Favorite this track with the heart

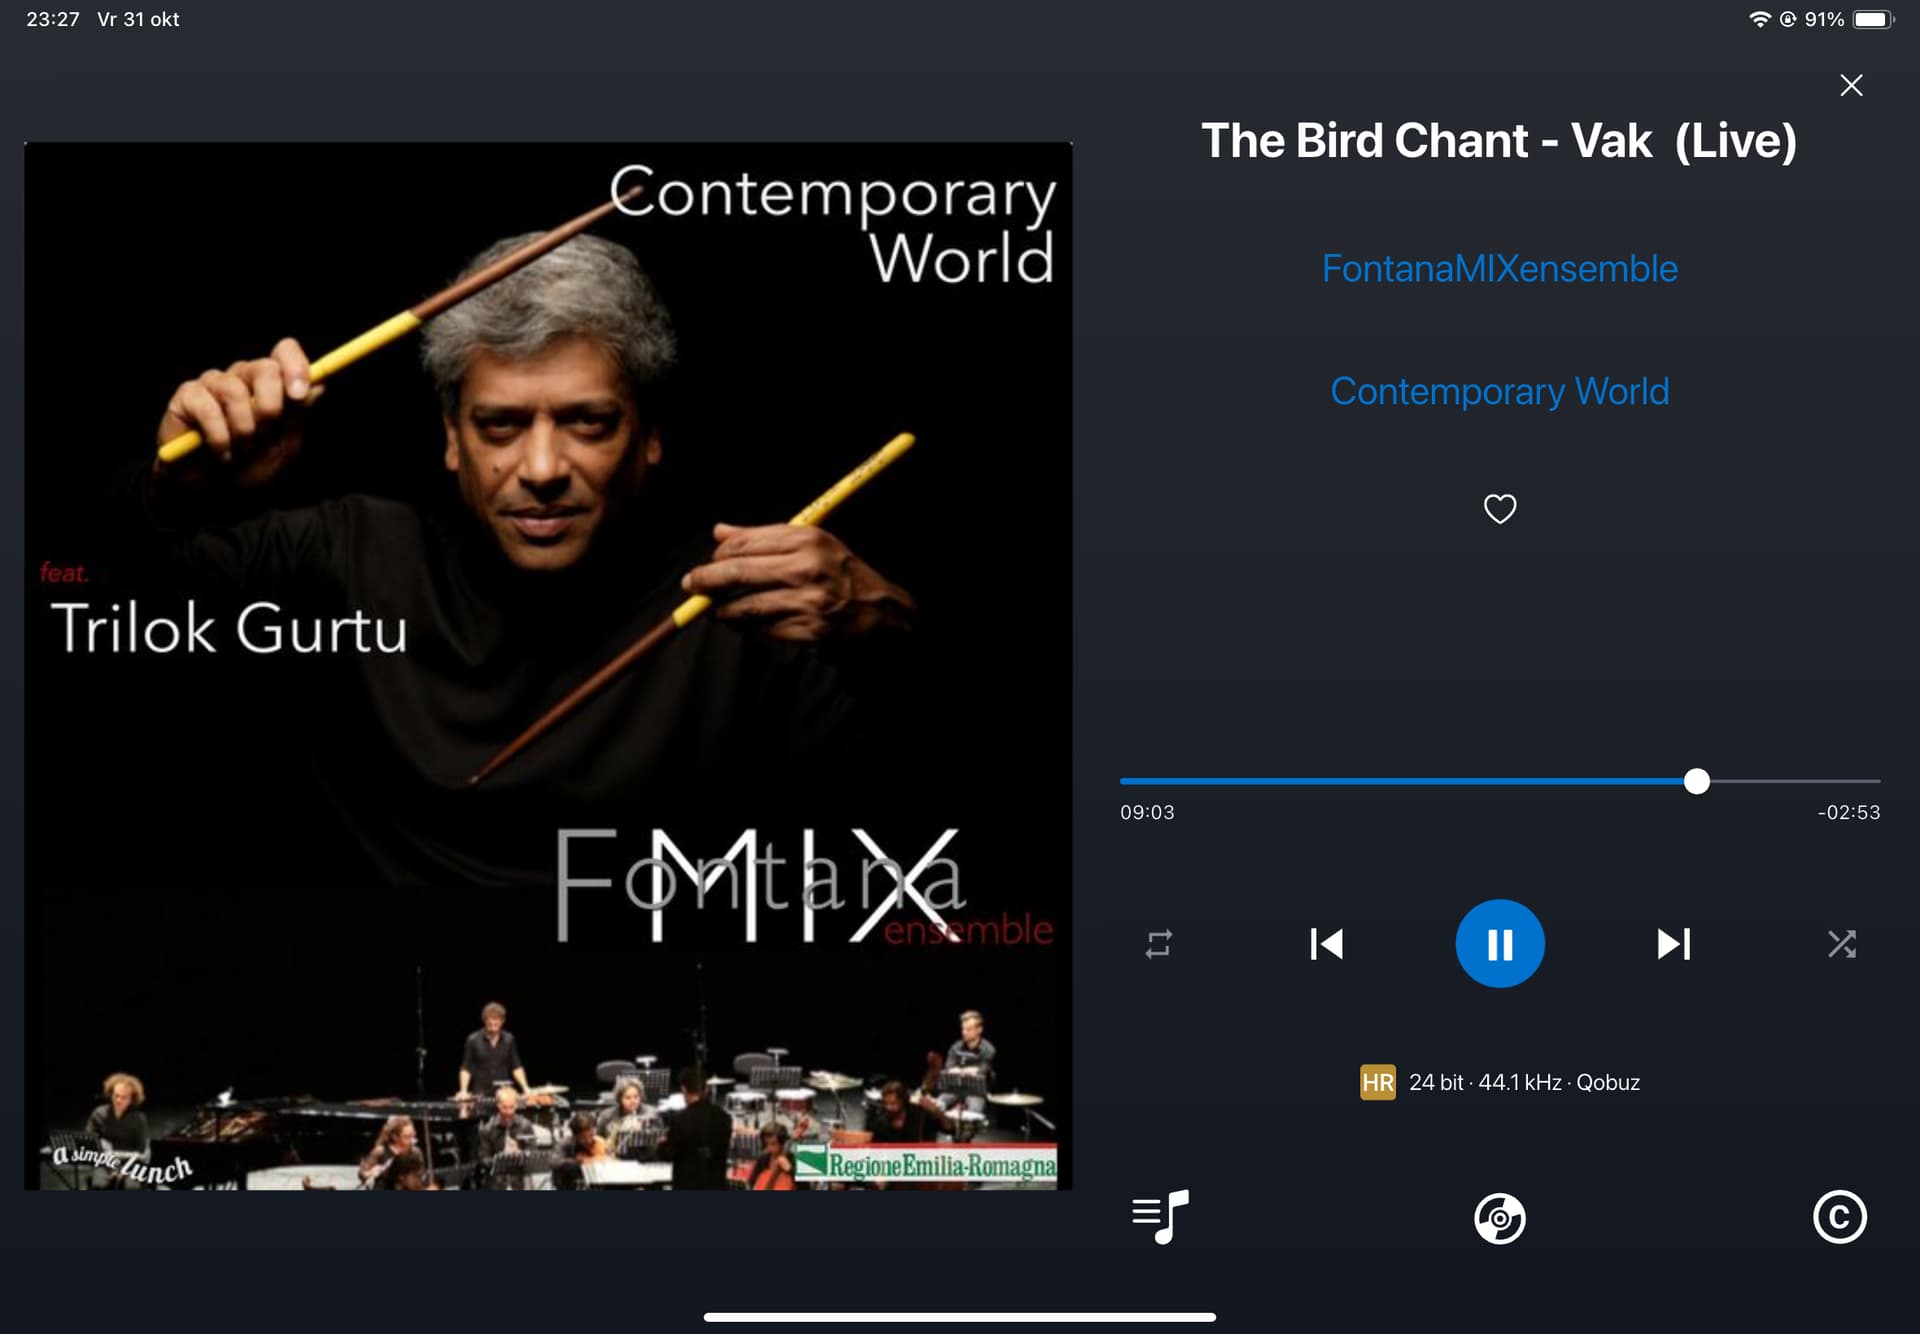(x=1499, y=508)
